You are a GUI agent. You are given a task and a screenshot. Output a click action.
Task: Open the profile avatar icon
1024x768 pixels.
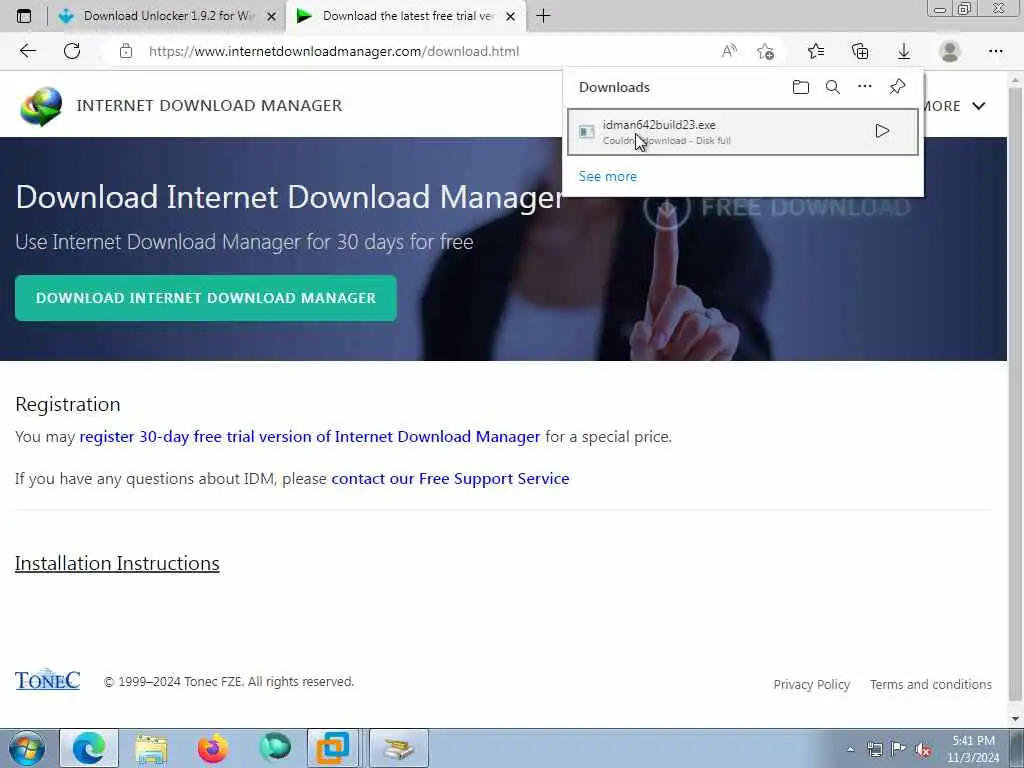[x=950, y=51]
